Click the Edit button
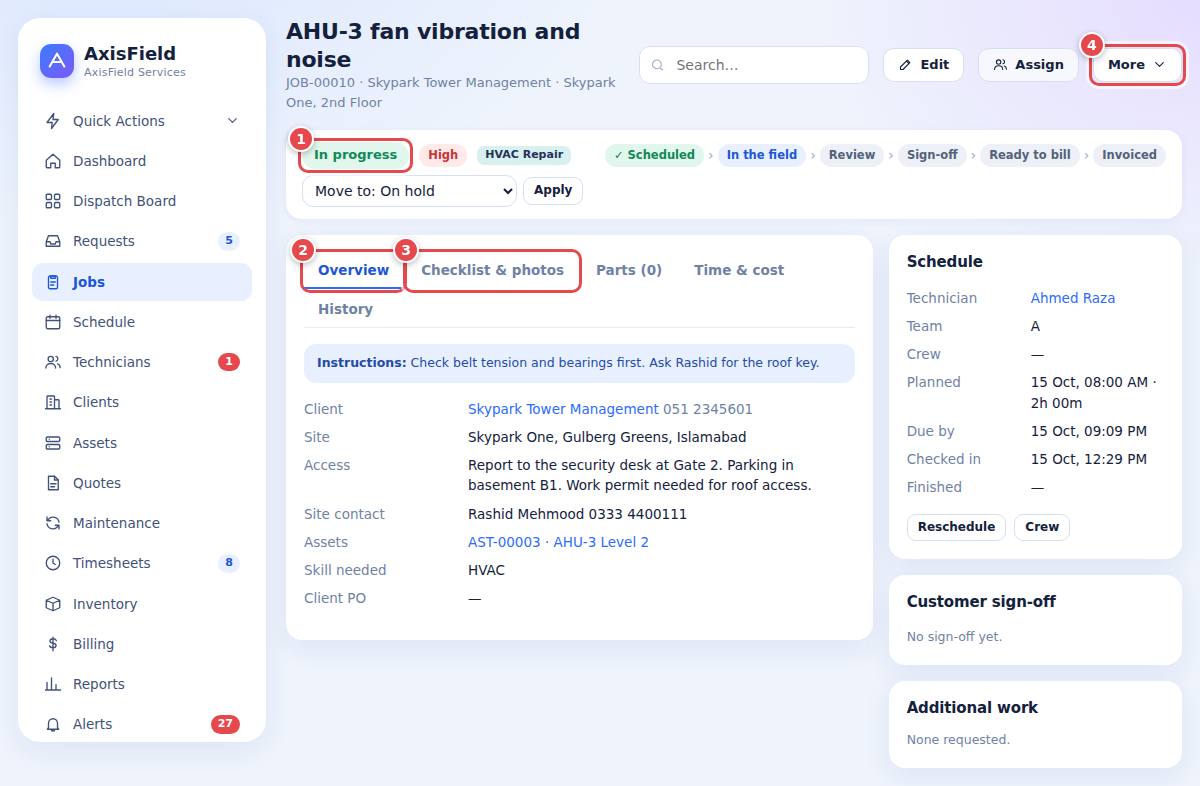1200x786 pixels. tap(923, 65)
